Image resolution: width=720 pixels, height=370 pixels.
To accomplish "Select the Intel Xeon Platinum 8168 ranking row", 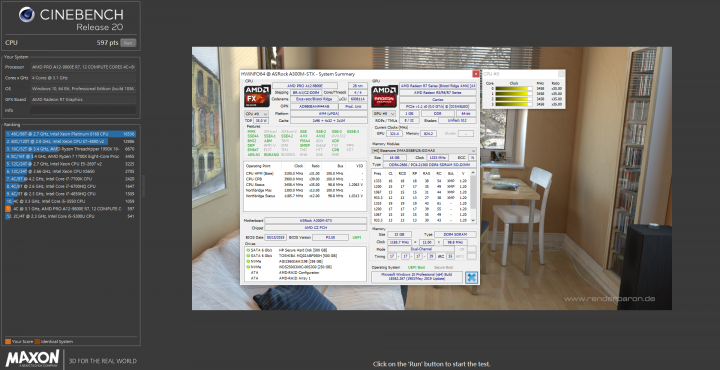I will tap(70, 134).
